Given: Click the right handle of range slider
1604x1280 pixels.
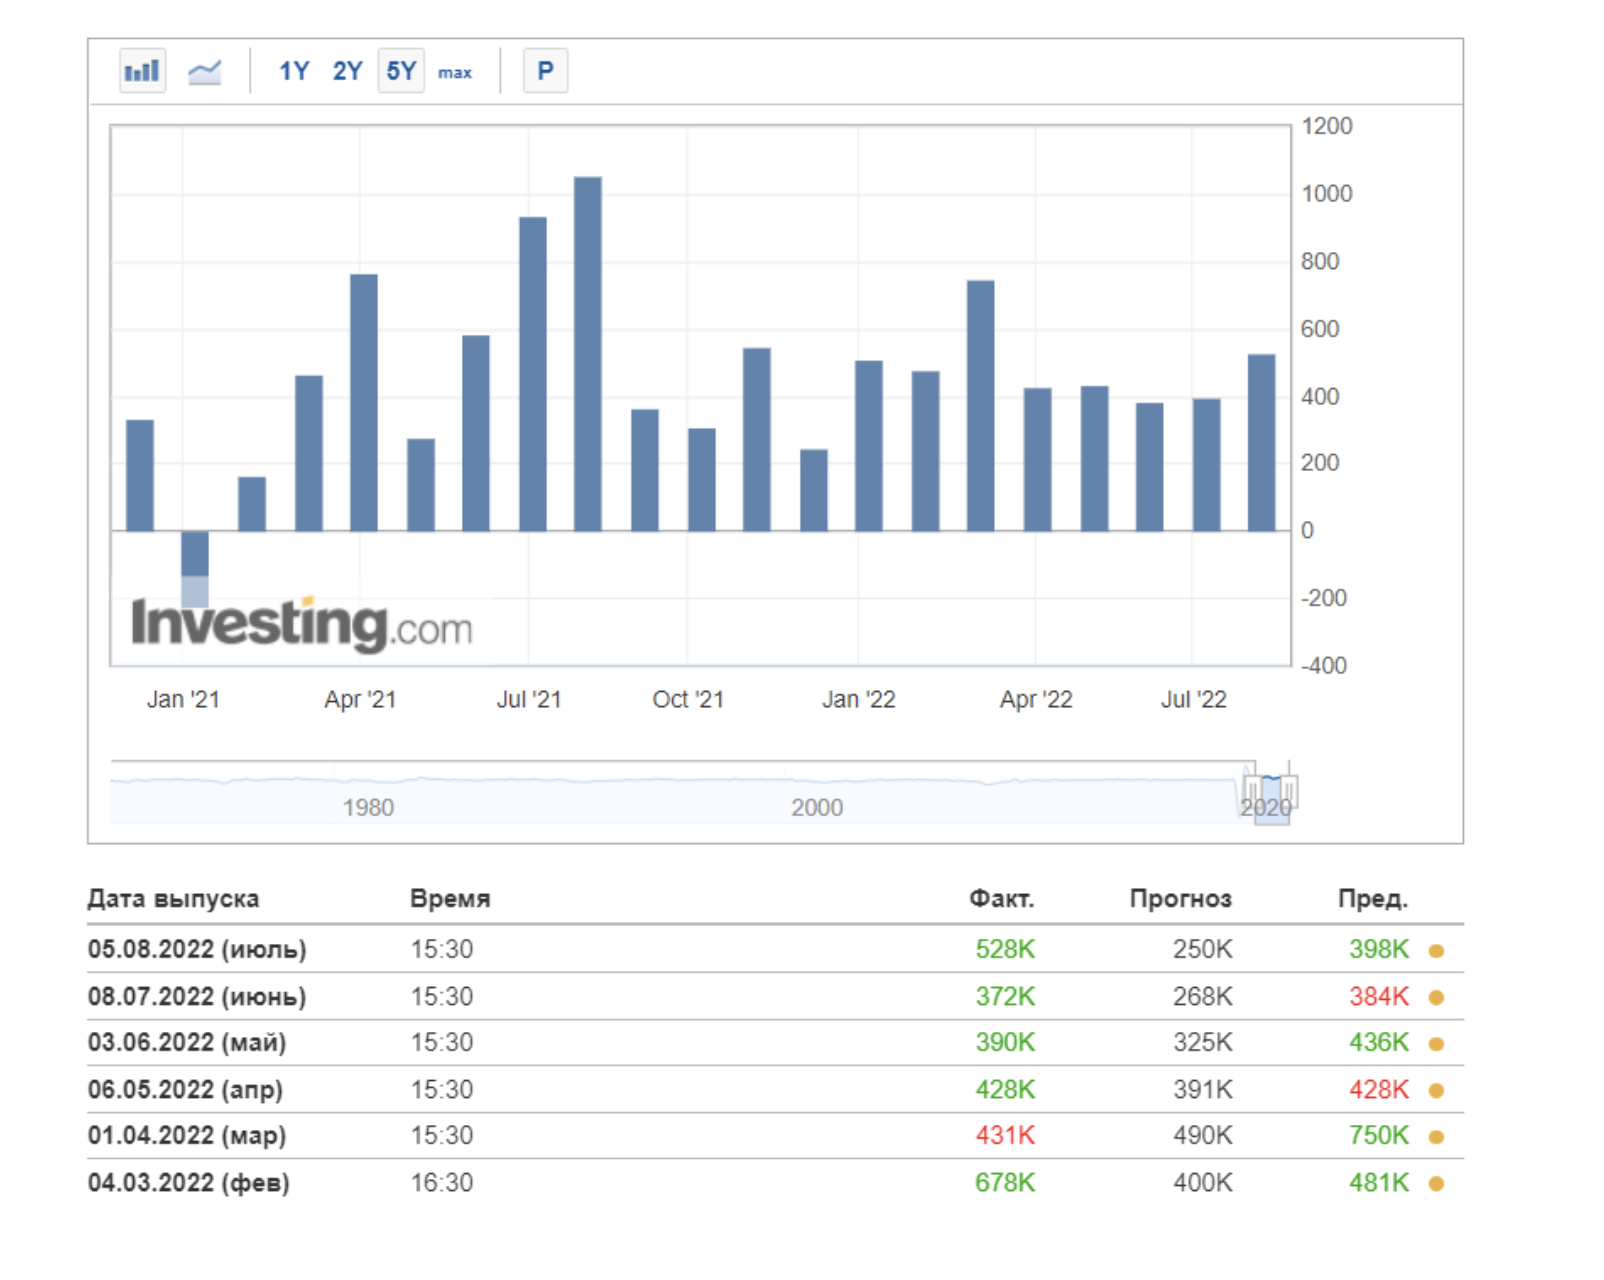Looking at the screenshot, I should pos(1290,792).
